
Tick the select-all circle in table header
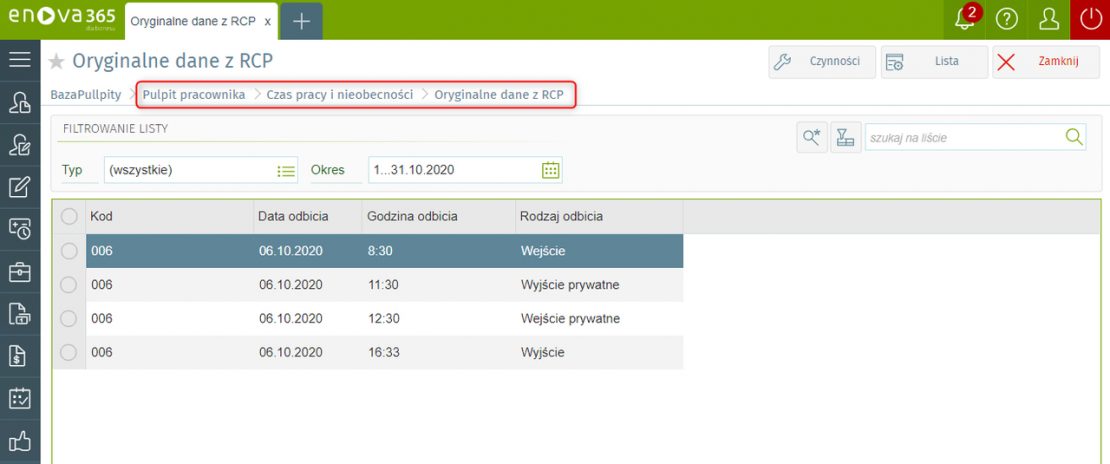click(69, 216)
